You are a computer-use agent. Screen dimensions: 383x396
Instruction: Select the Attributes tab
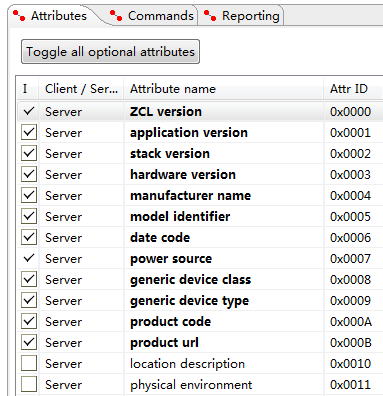tap(53, 16)
